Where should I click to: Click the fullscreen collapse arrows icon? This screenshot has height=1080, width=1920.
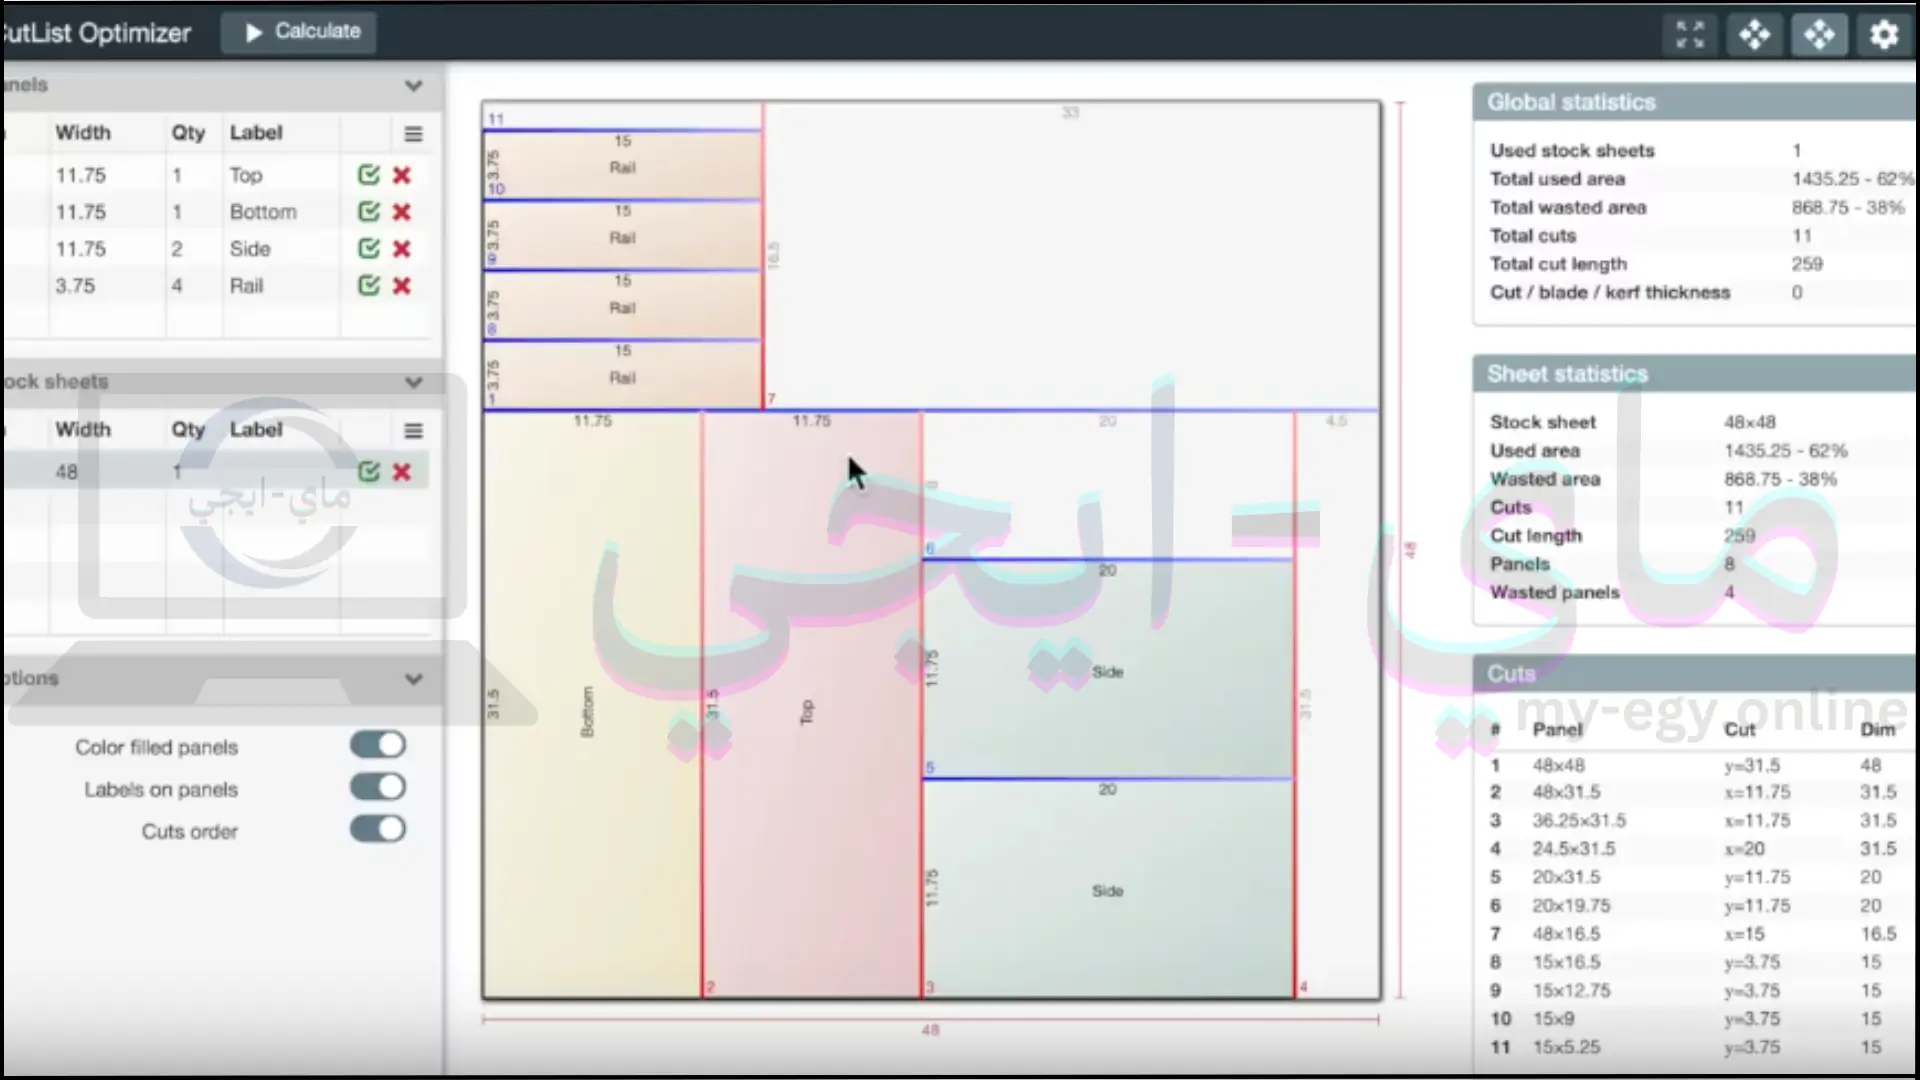[x=1690, y=35]
